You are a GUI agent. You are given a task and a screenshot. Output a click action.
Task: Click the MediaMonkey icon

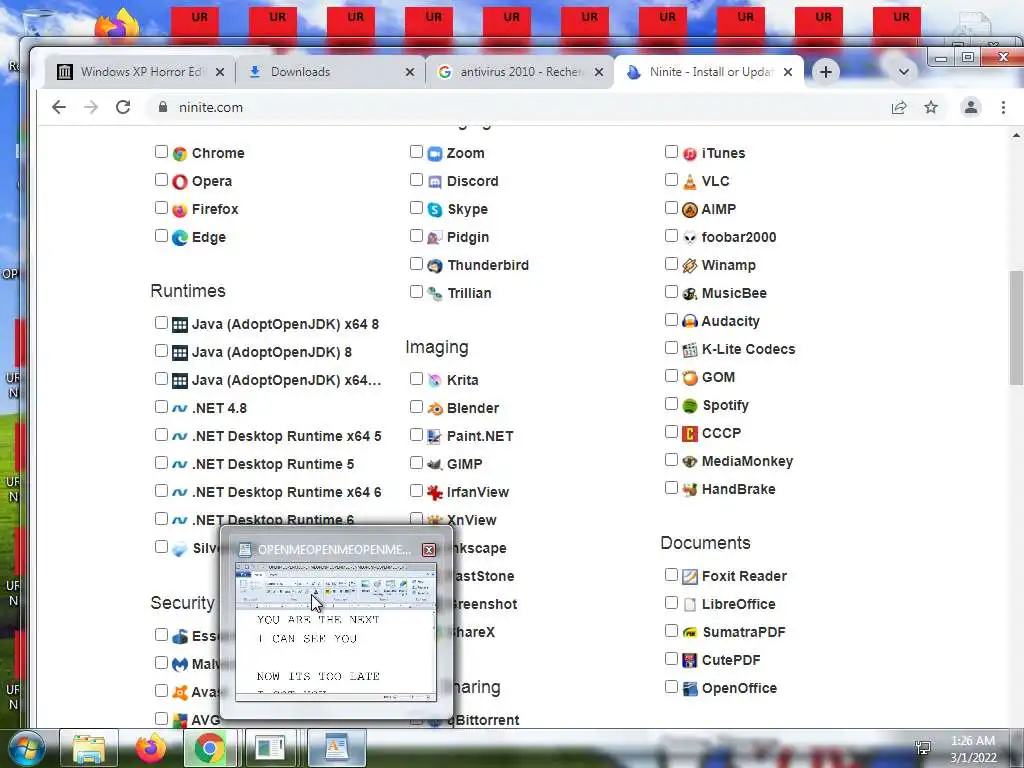(690, 462)
